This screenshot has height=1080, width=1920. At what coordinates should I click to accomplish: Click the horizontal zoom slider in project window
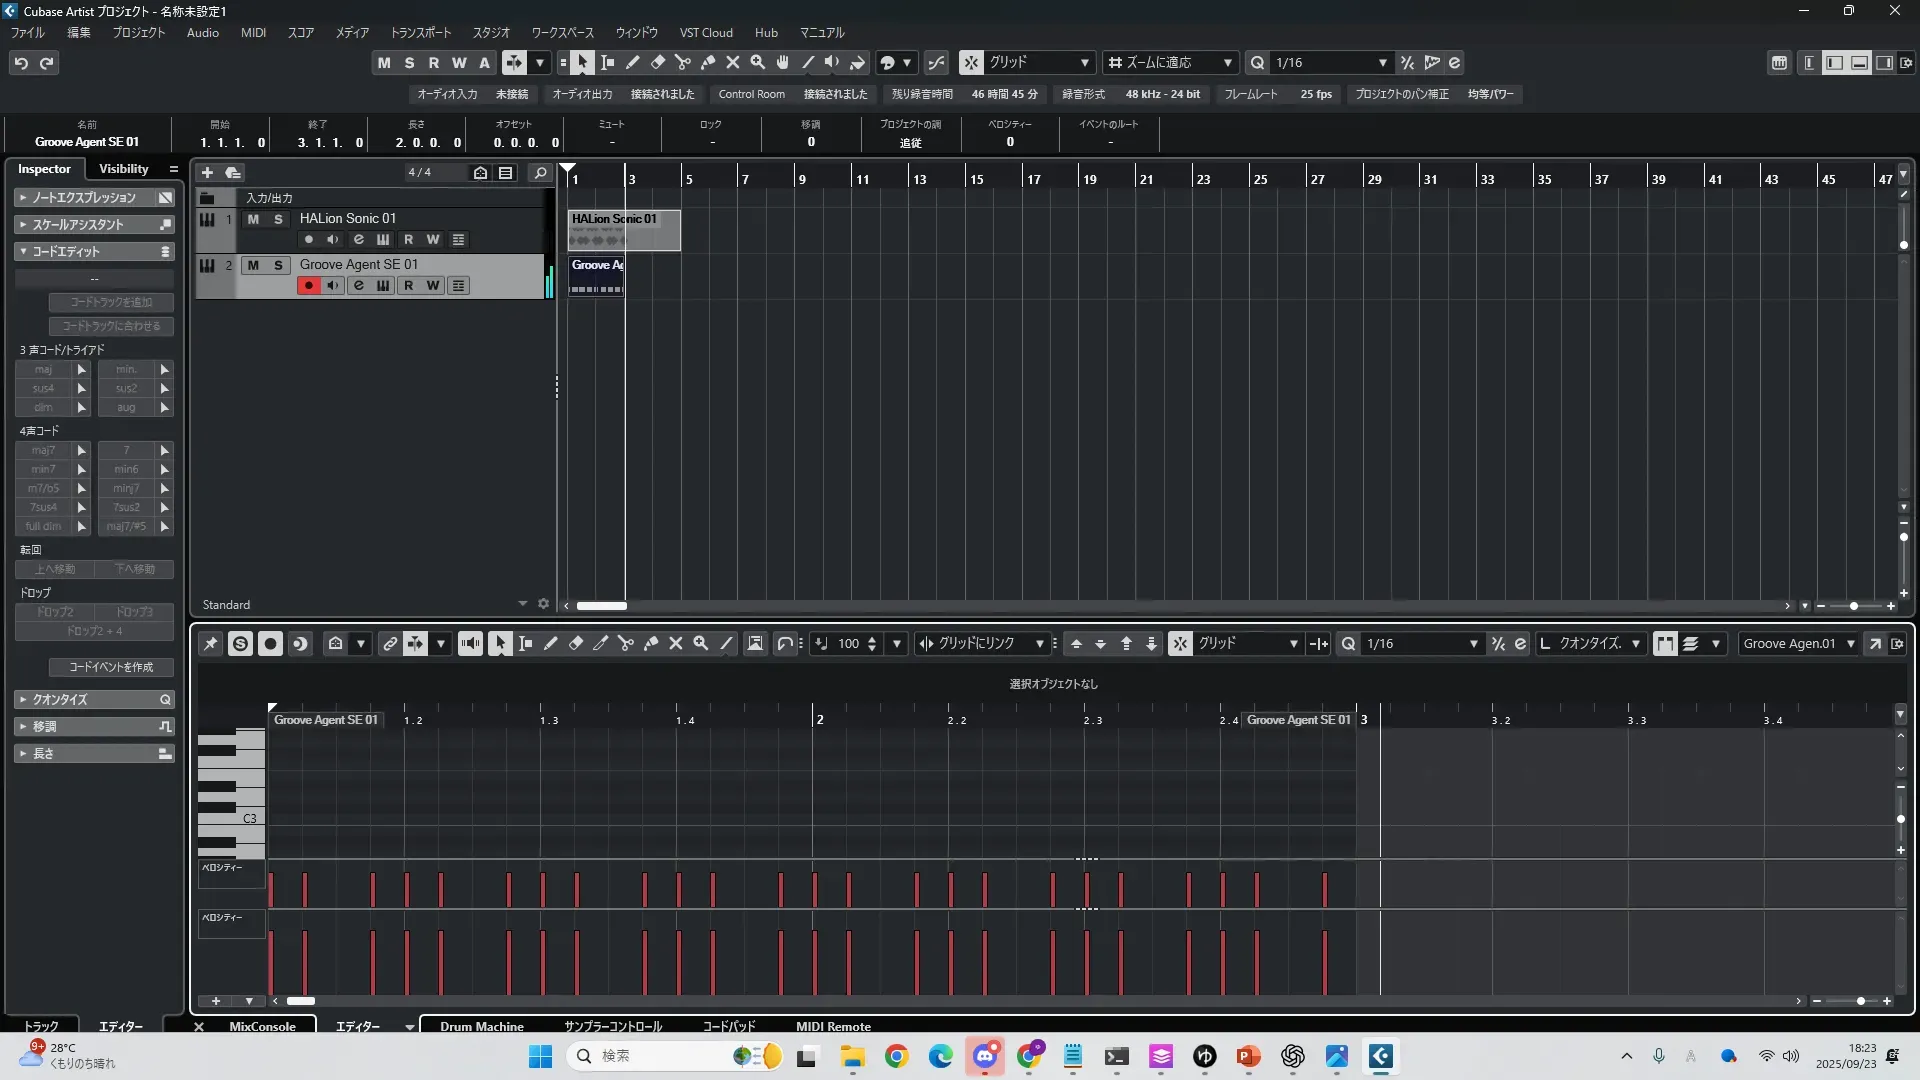coord(1853,606)
